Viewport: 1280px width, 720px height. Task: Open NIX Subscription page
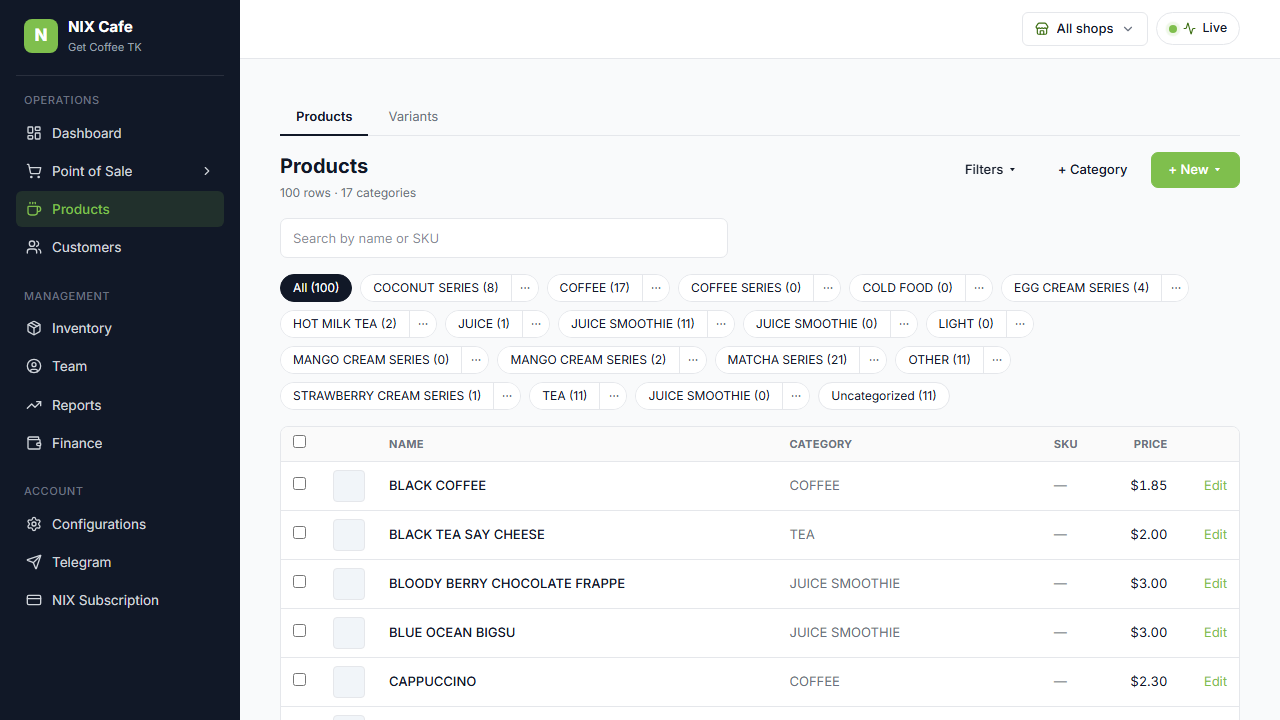120,600
